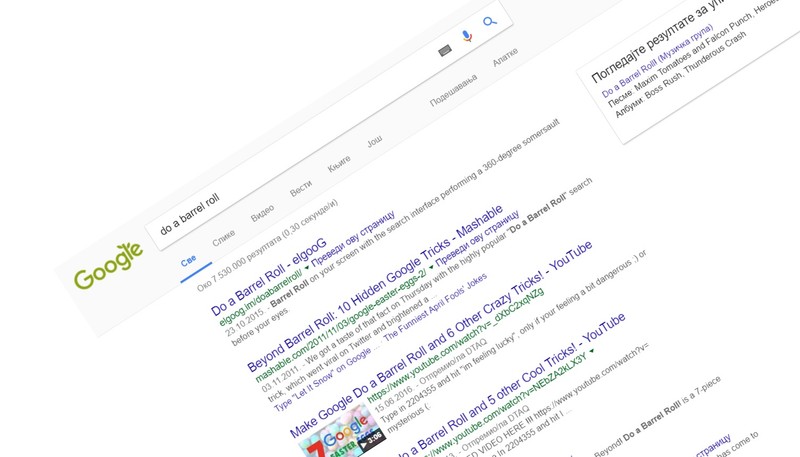Screen dimensions: 800x457
Task: Expand the arrow next to elgoog.im URL
Action: pos(307,267)
